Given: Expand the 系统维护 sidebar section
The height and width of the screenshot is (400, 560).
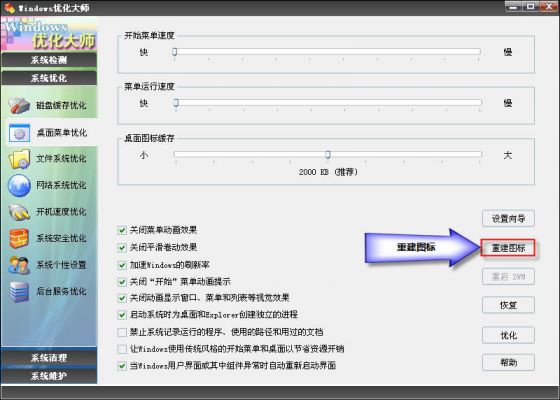Looking at the screenshot, I should (49, 376).
